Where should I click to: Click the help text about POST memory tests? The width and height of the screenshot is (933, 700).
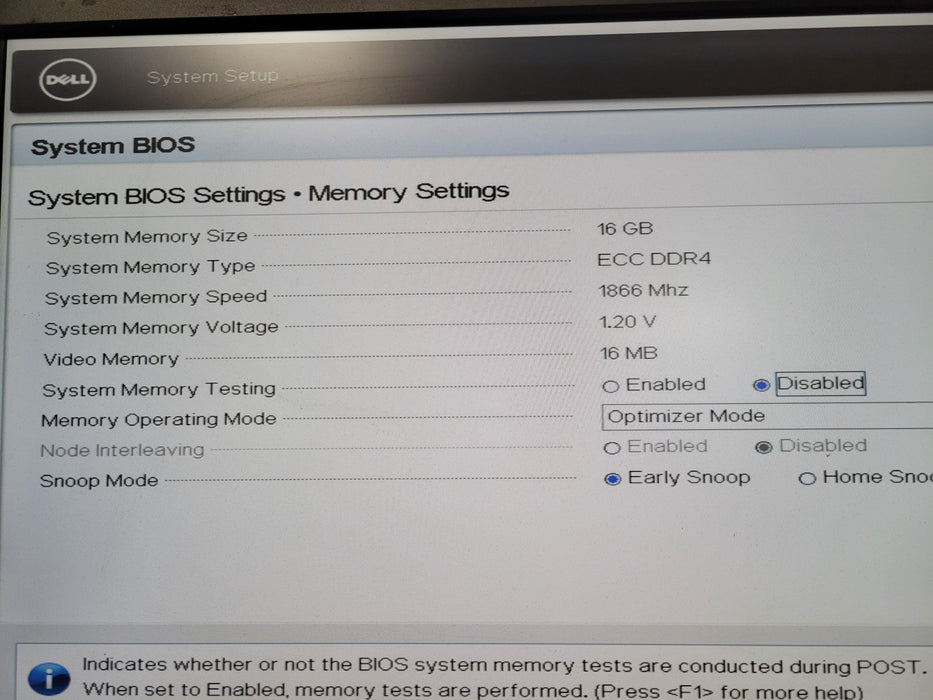pyautogui.click(x=505, y=678)
